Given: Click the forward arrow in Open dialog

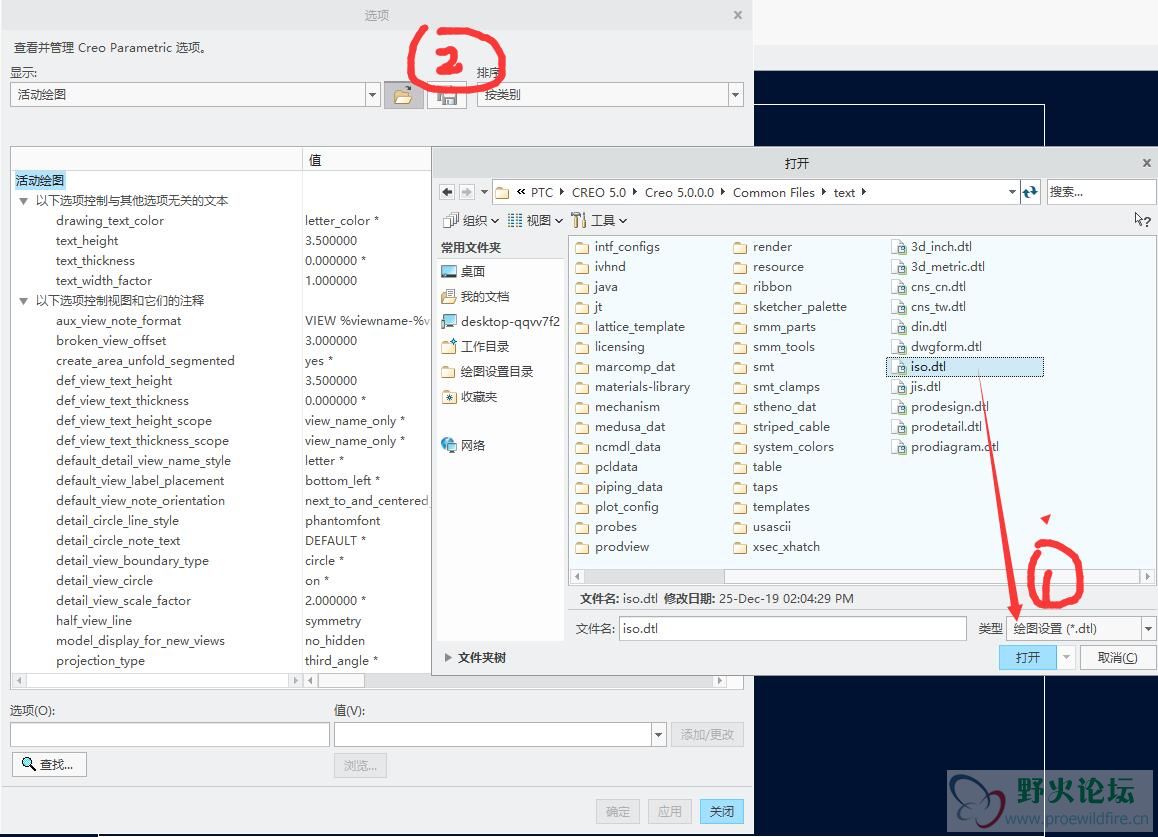Looking at the screenshot, I should point(466,192).
